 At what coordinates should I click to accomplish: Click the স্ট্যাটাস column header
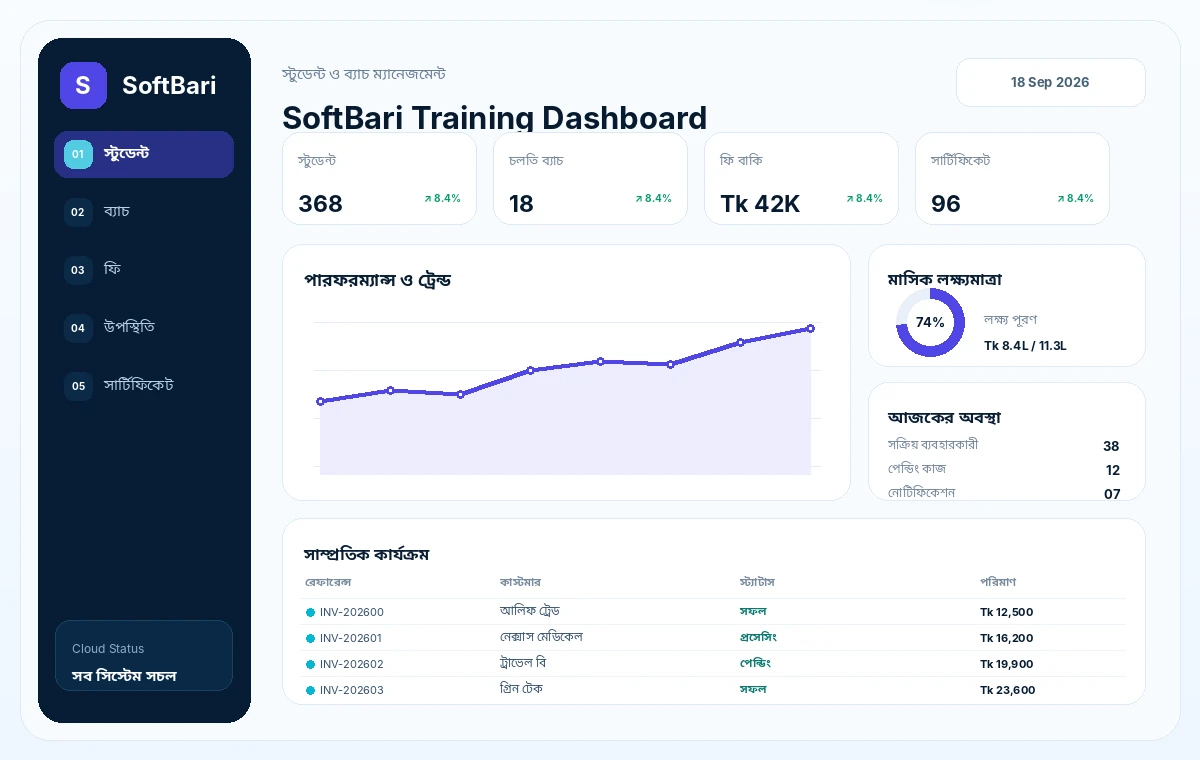(757, 582)
